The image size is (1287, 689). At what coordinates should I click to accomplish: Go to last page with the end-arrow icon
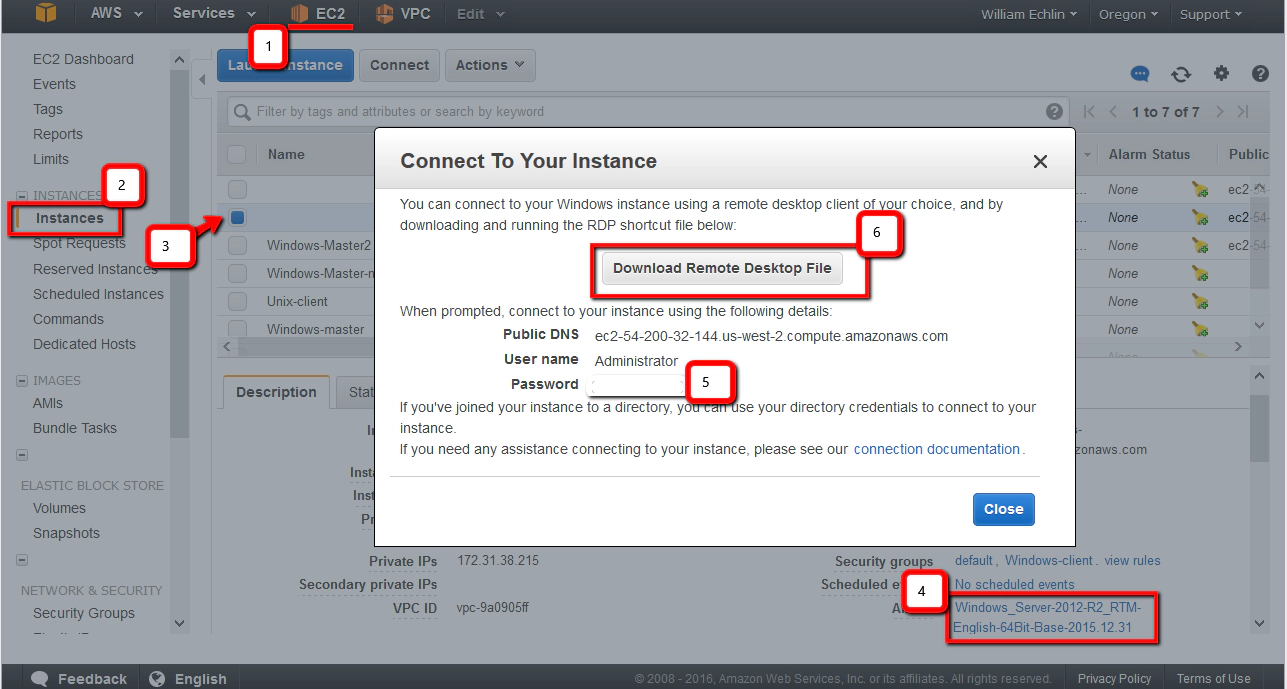tap(1245, 111)
